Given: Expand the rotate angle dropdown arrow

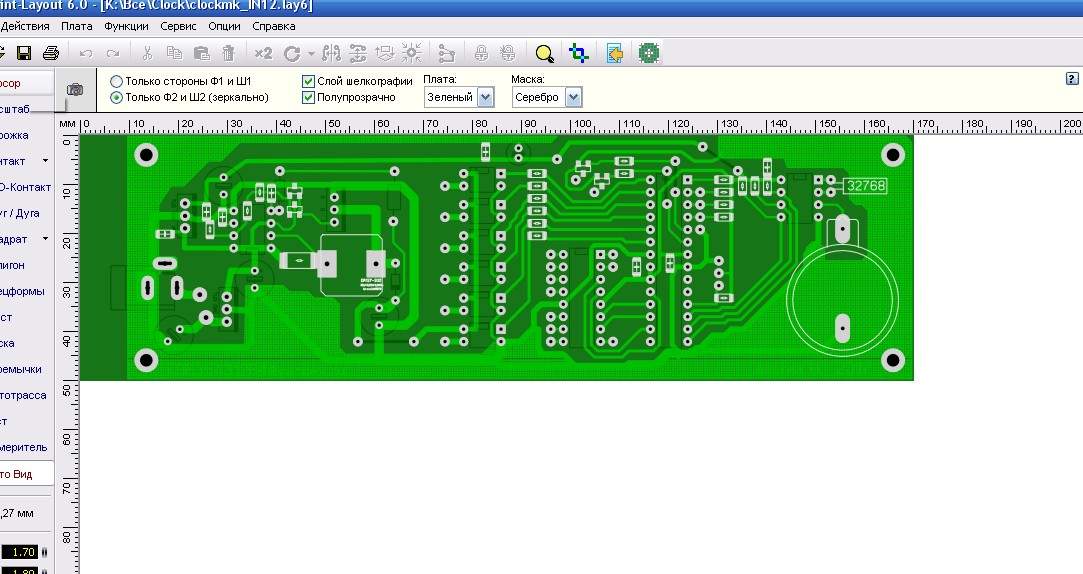Looking at the screenshot, I should (x=311, y=54).
